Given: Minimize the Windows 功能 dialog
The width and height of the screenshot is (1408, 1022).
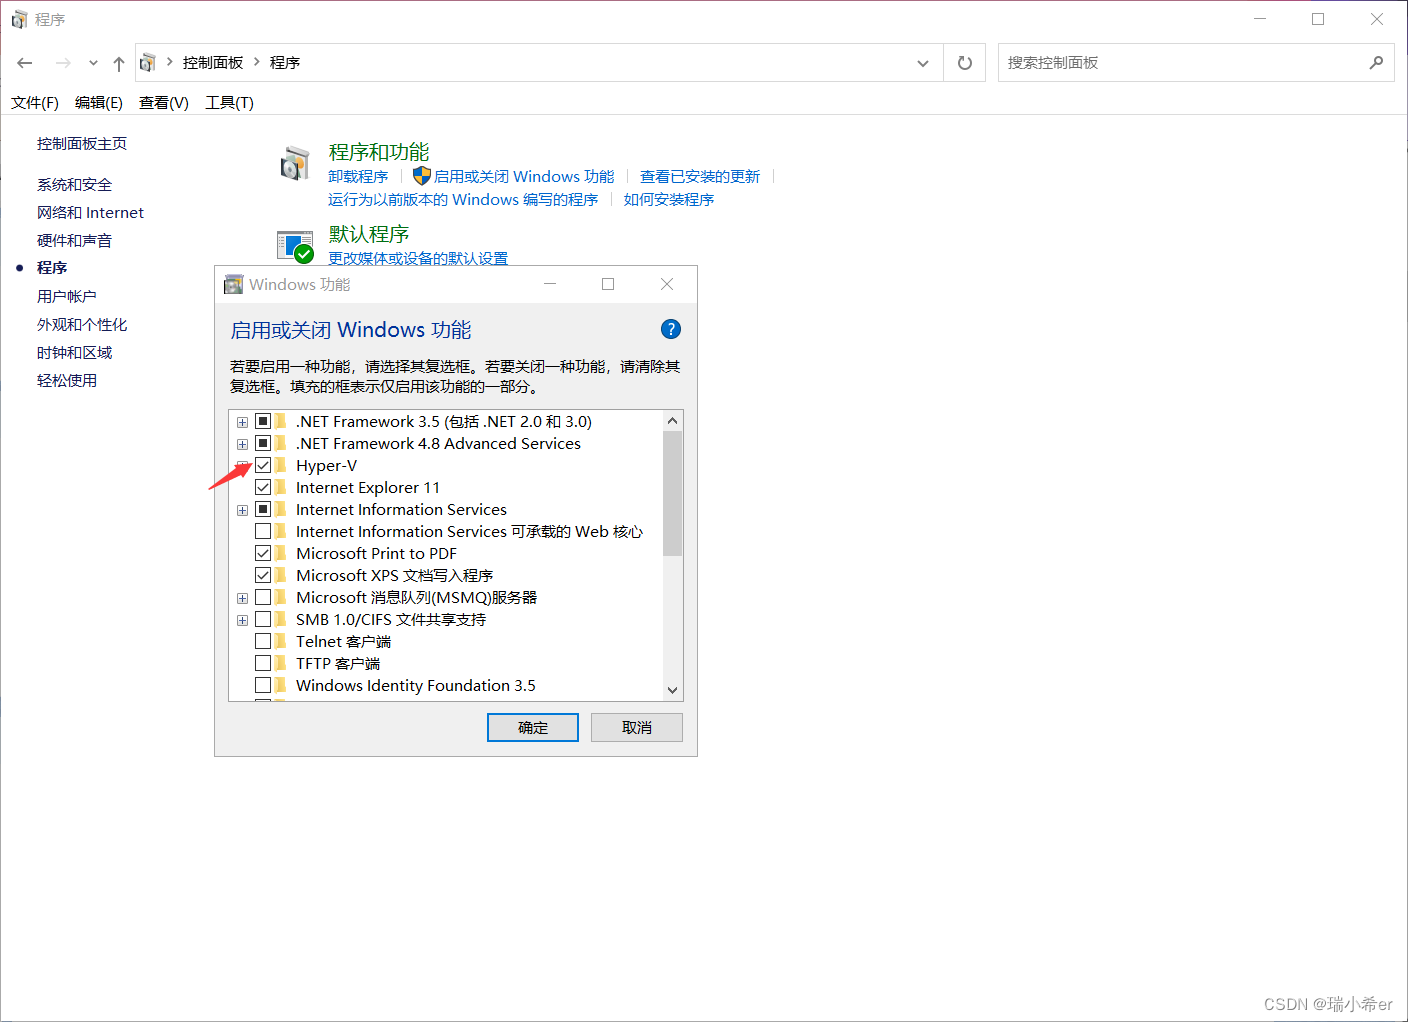Looking at the screenshot, I should click(x=550, y=284).
